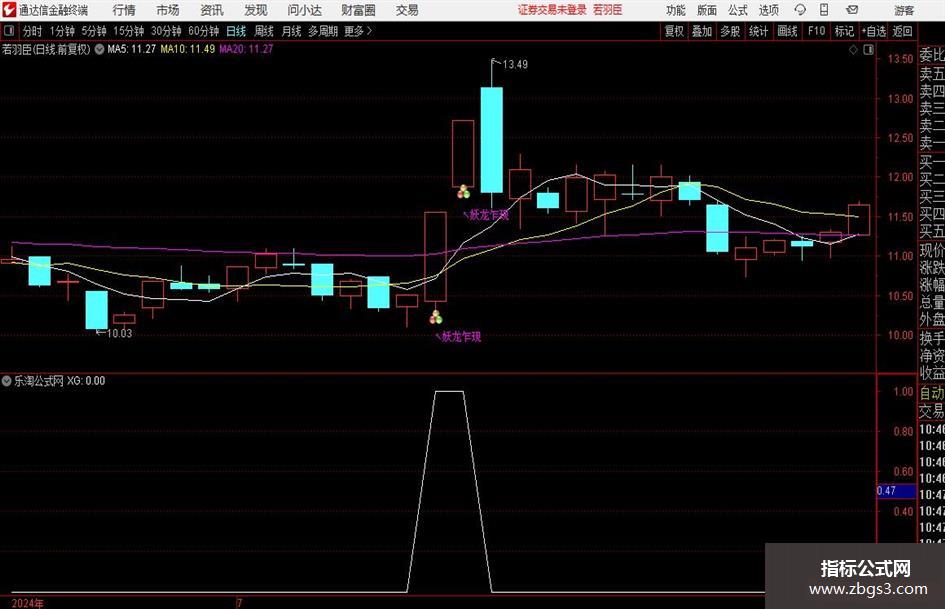Select the 日线 daily period tab
This screenshot has width=945, height=609.
236,31
